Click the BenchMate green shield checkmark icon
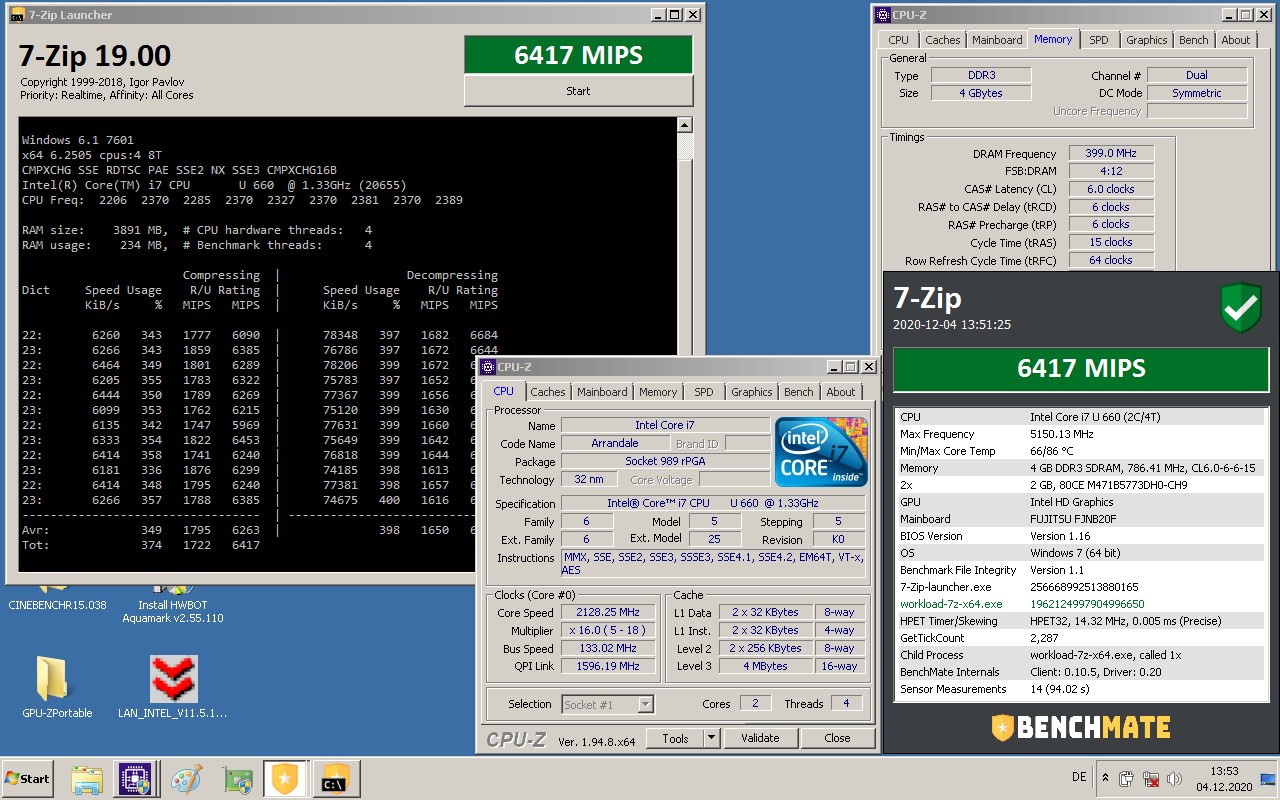 (x=1241, y=308)
